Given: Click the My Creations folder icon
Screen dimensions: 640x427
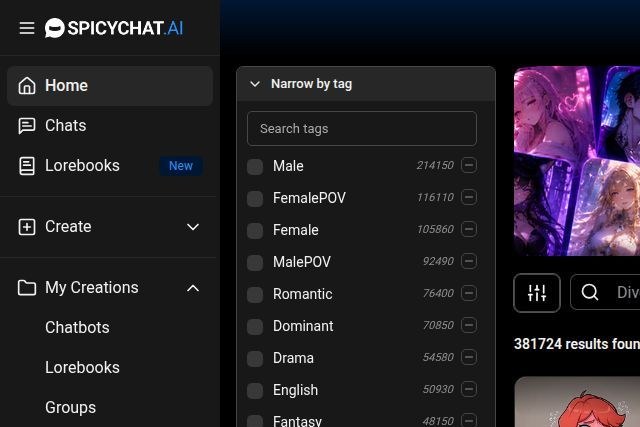Looking at the screenshot, I should [27, 287].
